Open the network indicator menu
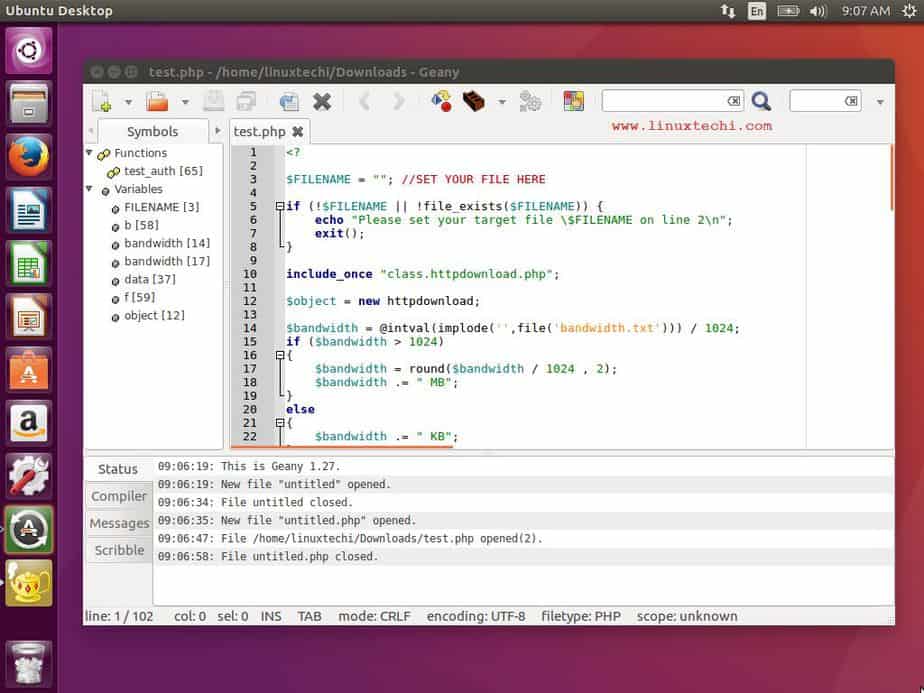This screenshot has width=924, height=693. pos(727,11)
